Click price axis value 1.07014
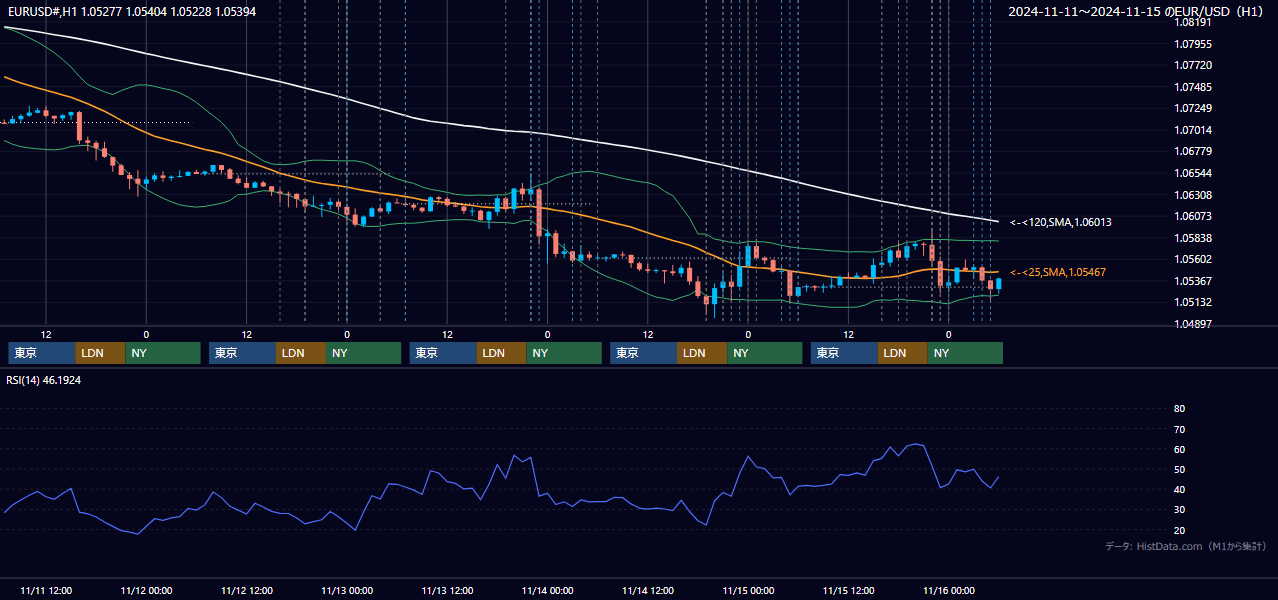Screen dimensions: 1278x600 click(1193, 130)
